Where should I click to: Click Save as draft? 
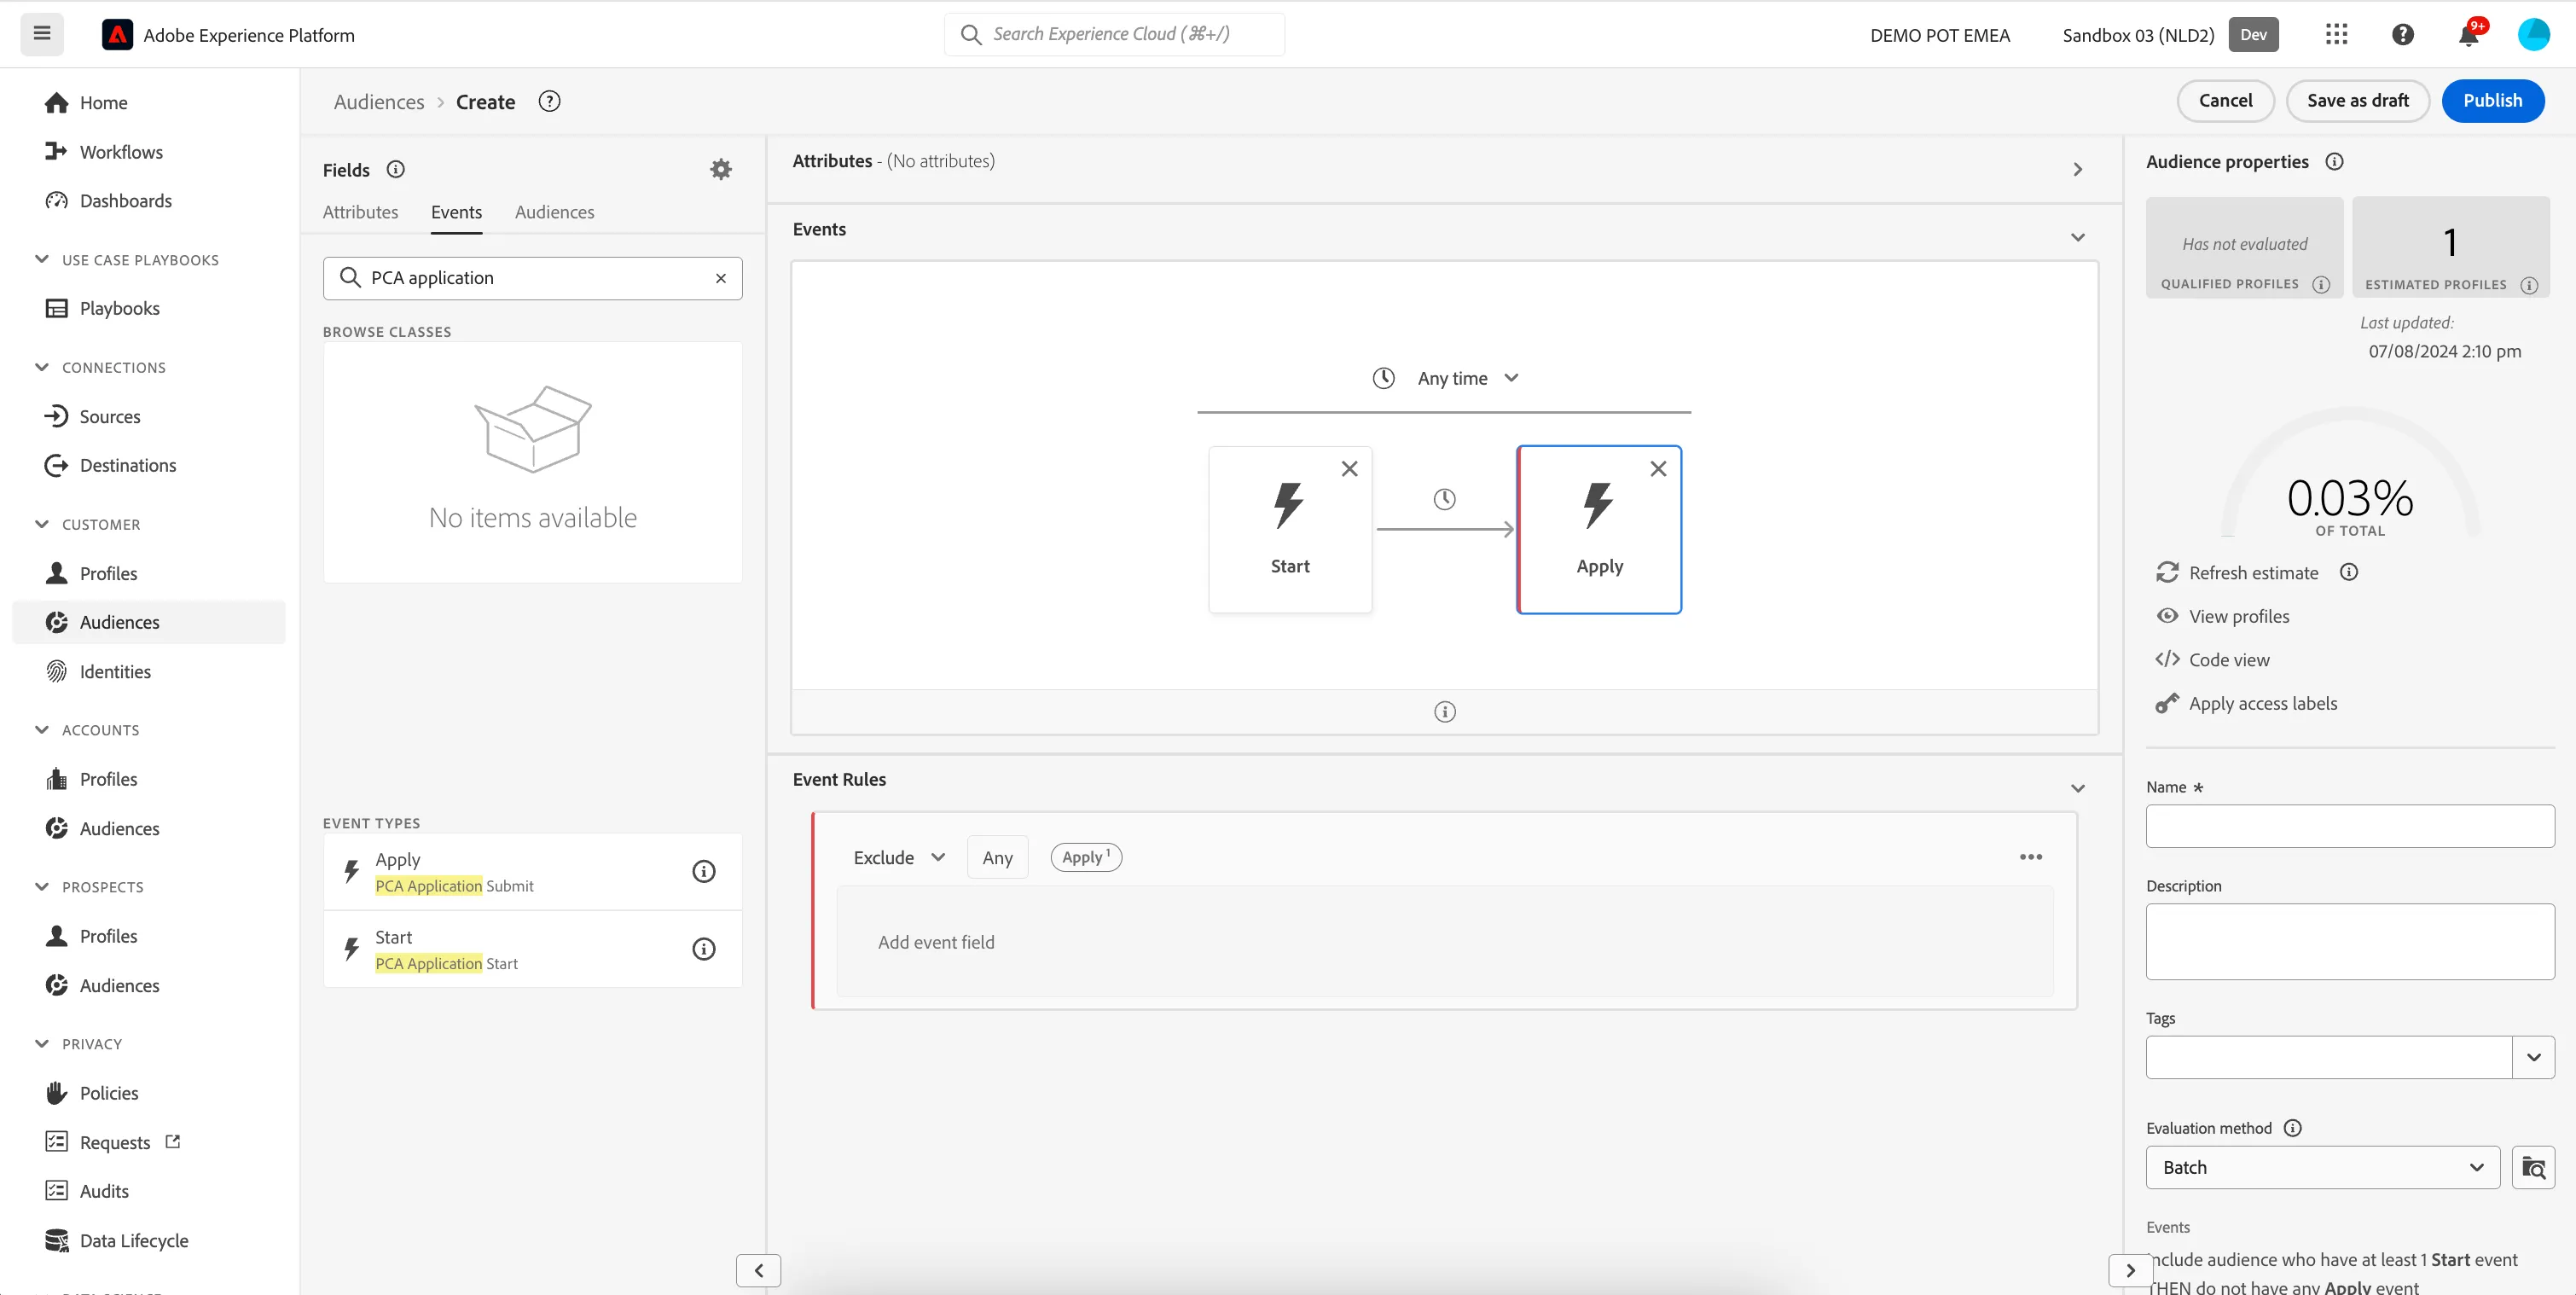click(2357, 100)
